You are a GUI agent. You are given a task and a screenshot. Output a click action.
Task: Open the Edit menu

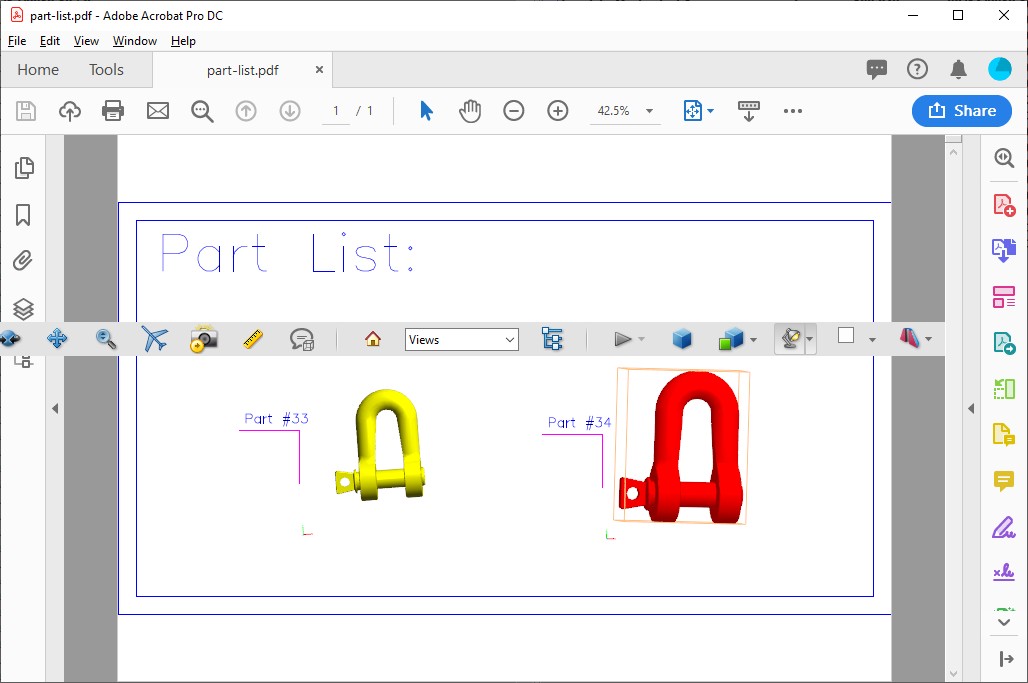[x=50, y=41]
